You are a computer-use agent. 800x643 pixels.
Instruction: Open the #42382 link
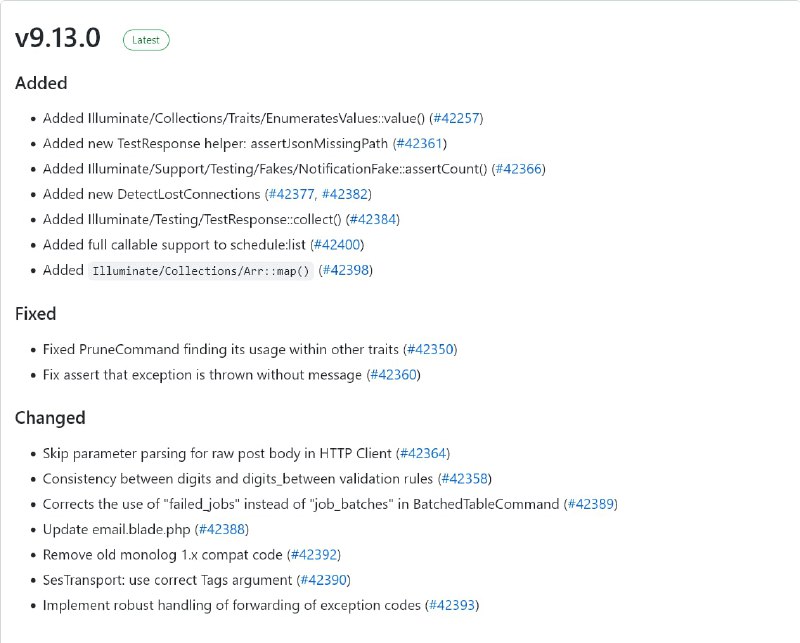tap(345, 194)
